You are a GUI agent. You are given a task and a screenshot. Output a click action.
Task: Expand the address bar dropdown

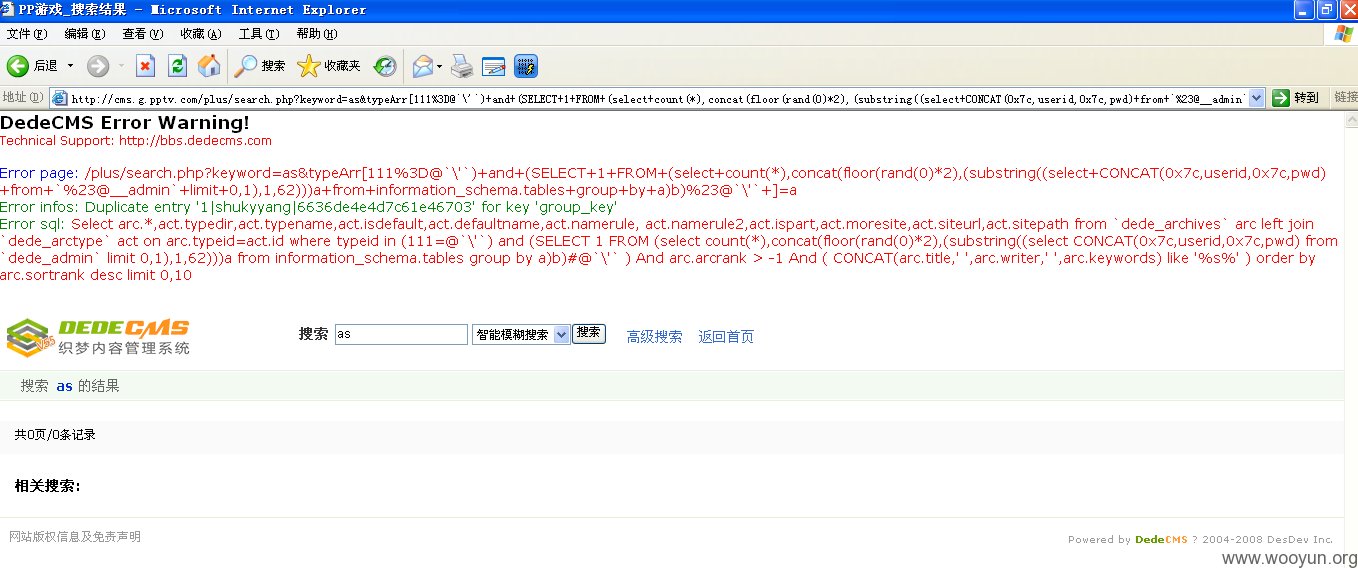point(1255,98)
